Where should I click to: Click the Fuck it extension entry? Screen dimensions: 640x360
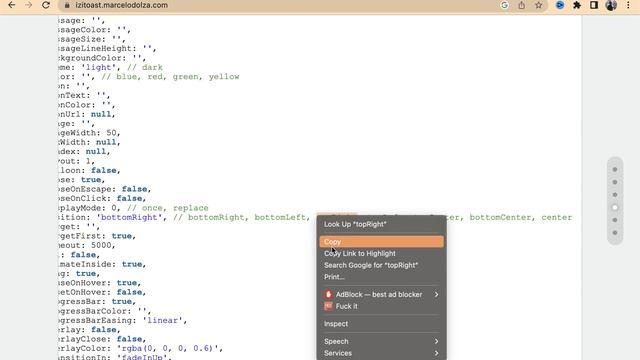pyautogui.click(x=381, y=306)
